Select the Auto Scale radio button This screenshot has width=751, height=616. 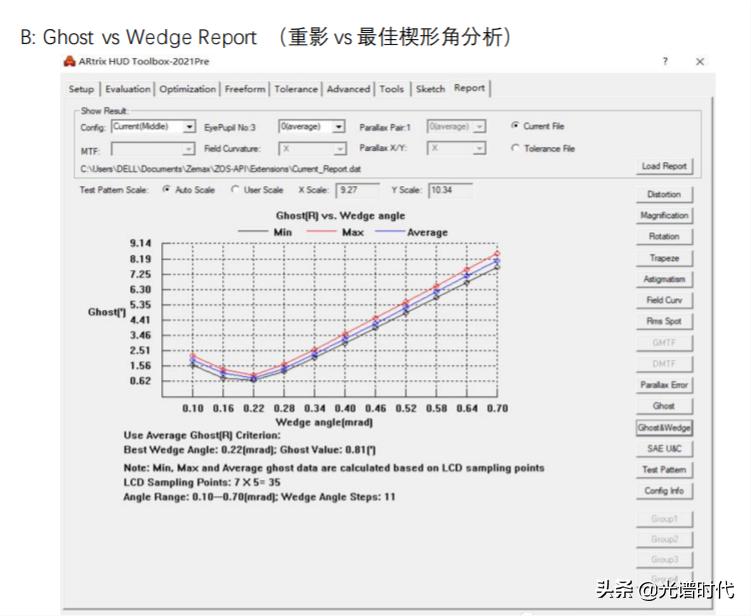click(x=166, y=189)
